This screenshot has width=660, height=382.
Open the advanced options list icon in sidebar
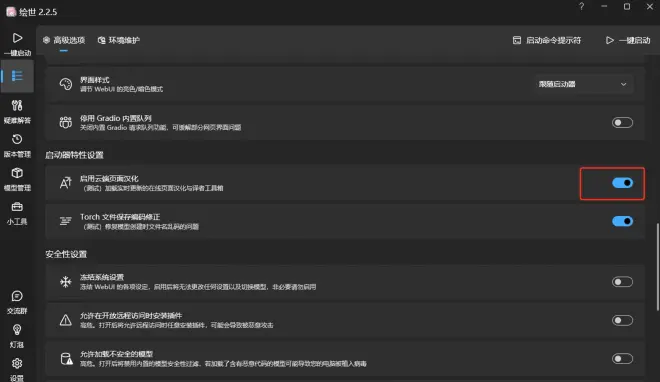[x=17, y=76]
